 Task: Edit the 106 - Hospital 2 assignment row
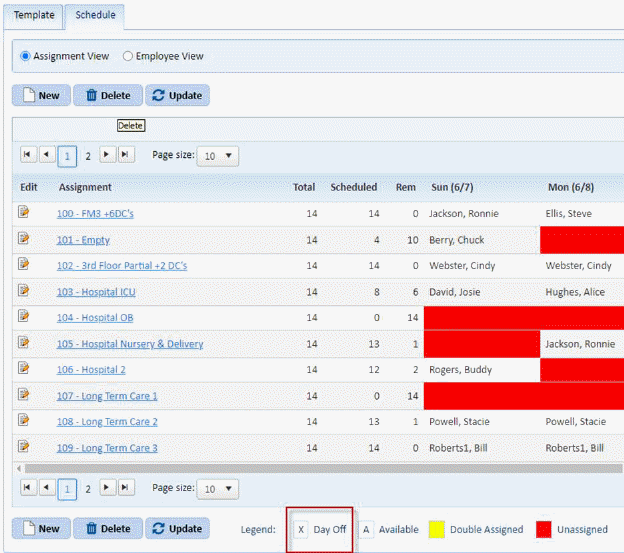coord(24,368)
